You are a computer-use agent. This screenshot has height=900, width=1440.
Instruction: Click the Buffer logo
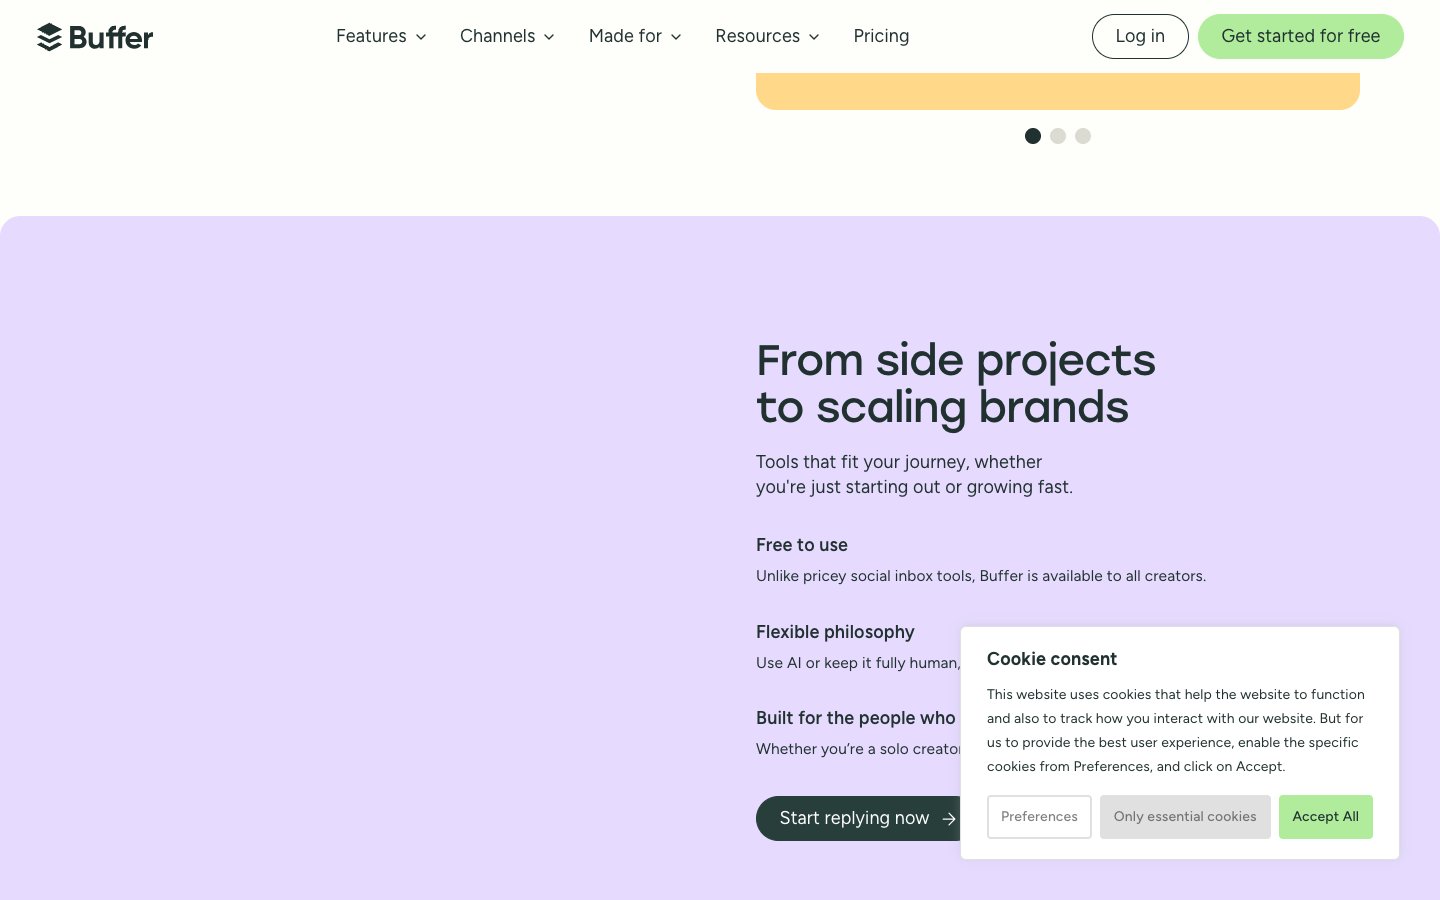coord(95,37)
